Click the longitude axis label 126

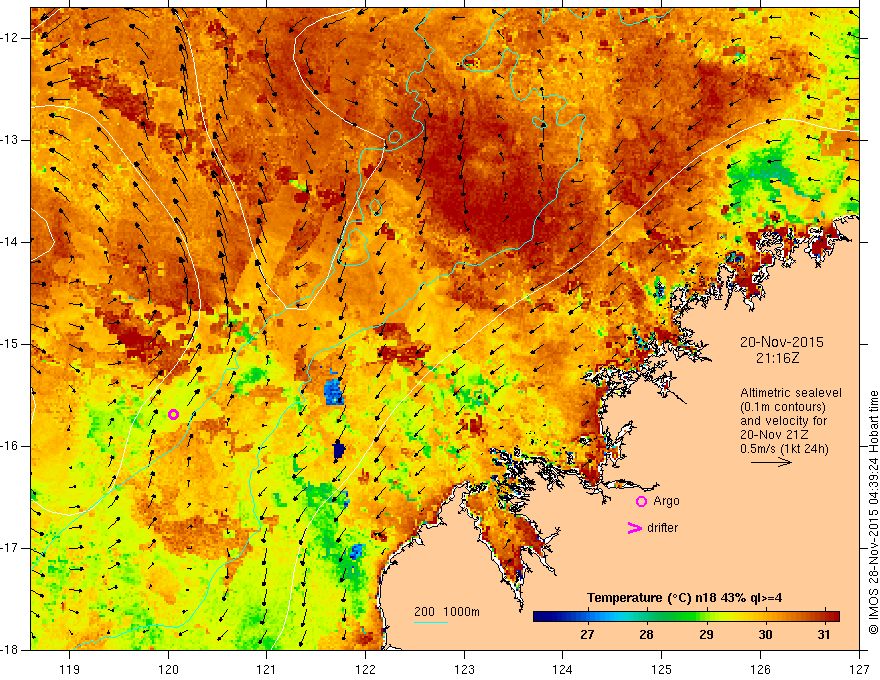(760, 669)
